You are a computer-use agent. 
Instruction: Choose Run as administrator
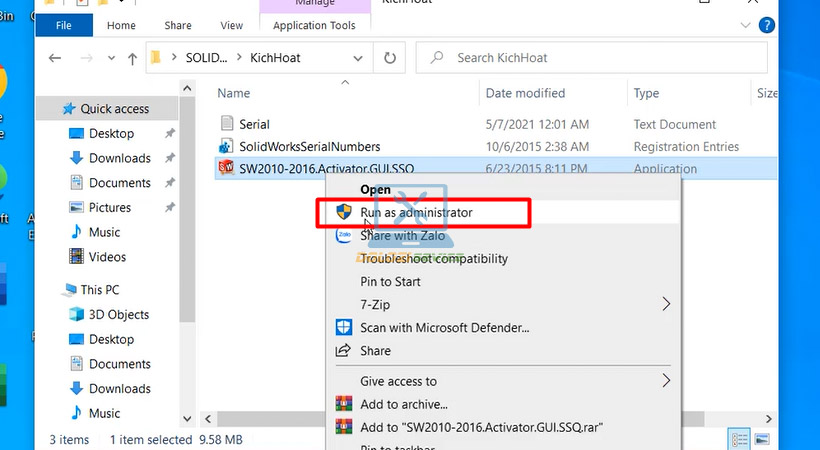pos(416,212)
